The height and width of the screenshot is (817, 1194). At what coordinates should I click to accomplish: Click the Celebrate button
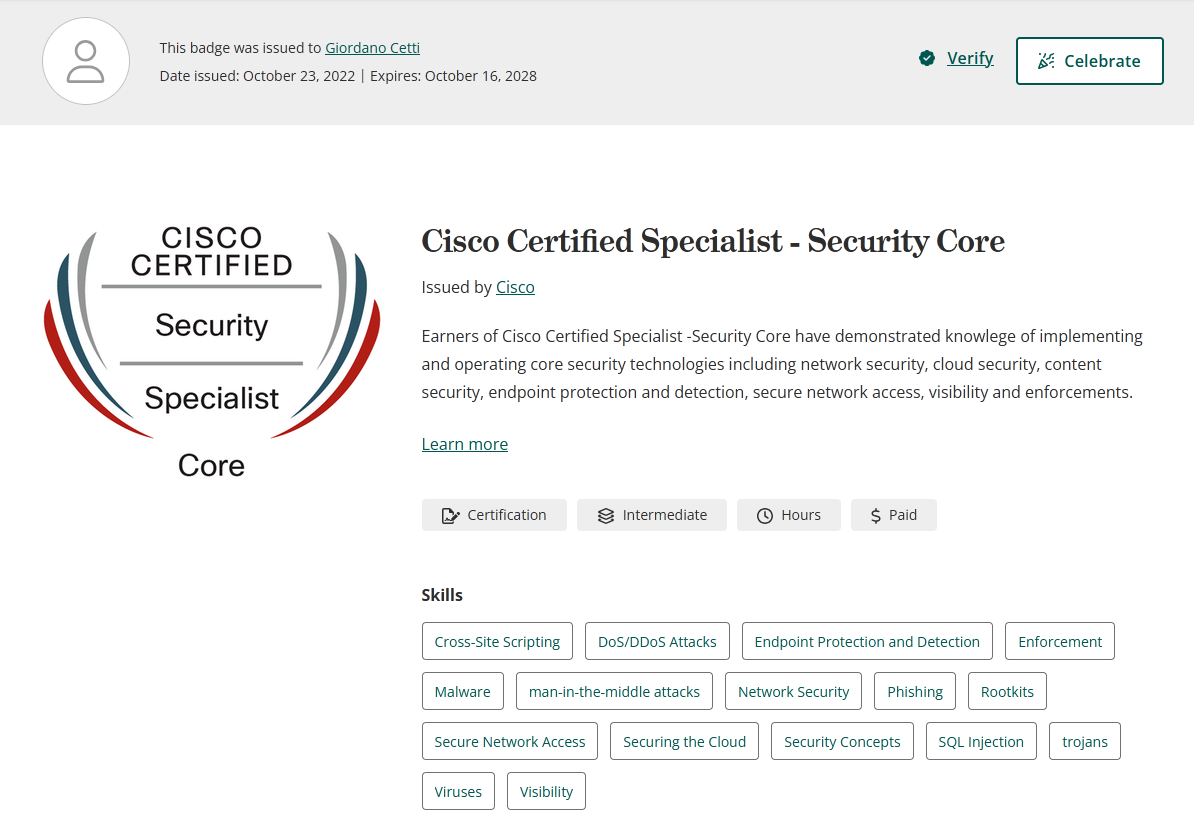pyautogui.click(x=1090, y=61)
